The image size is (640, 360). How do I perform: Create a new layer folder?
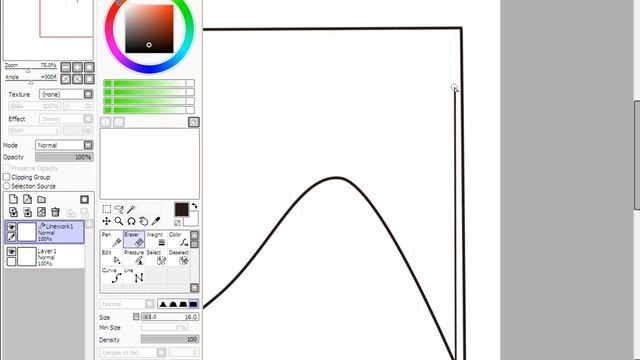[x=41, y=199]
